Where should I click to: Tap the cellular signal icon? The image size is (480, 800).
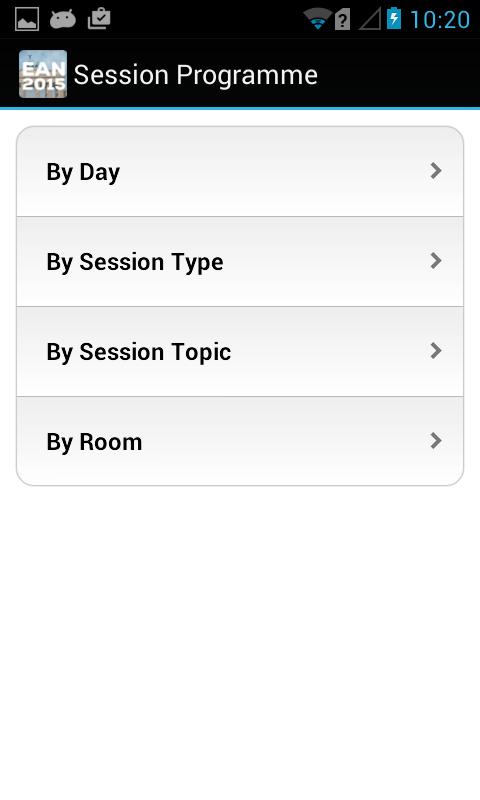370,19
